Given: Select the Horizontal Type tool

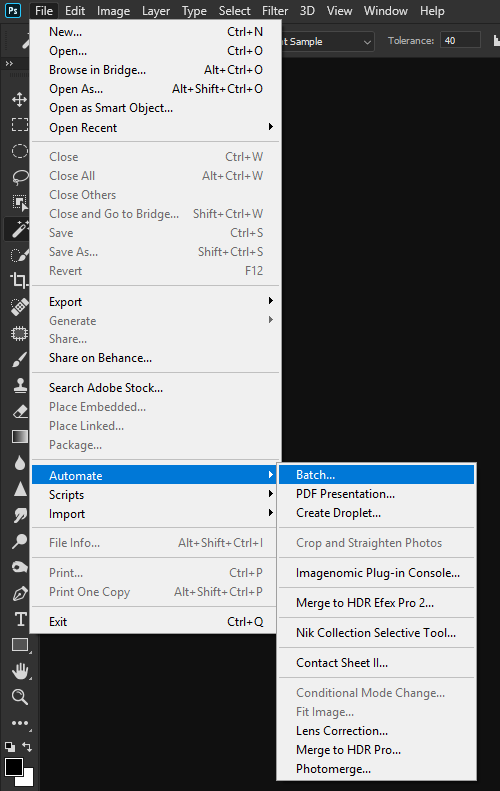Looking at the screenshot, I should 20,619.
